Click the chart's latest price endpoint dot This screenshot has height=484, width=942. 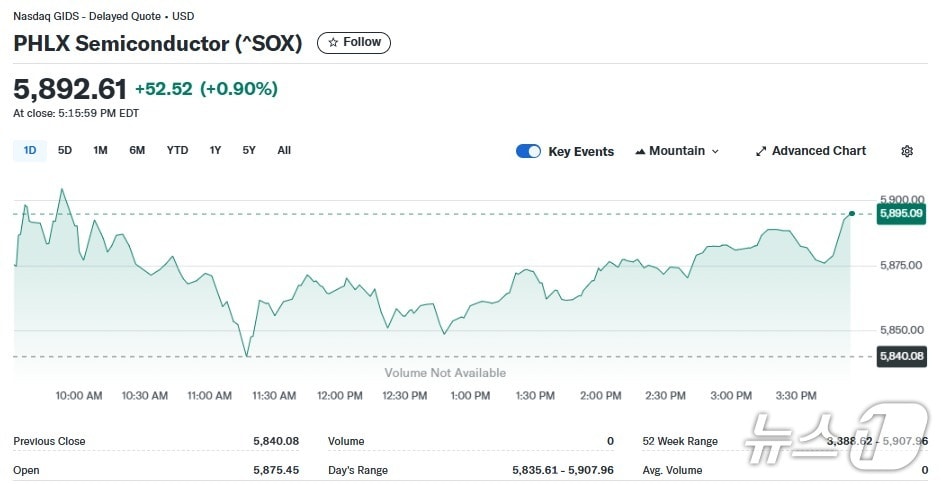pyautogui.click(x=851, y=213)
